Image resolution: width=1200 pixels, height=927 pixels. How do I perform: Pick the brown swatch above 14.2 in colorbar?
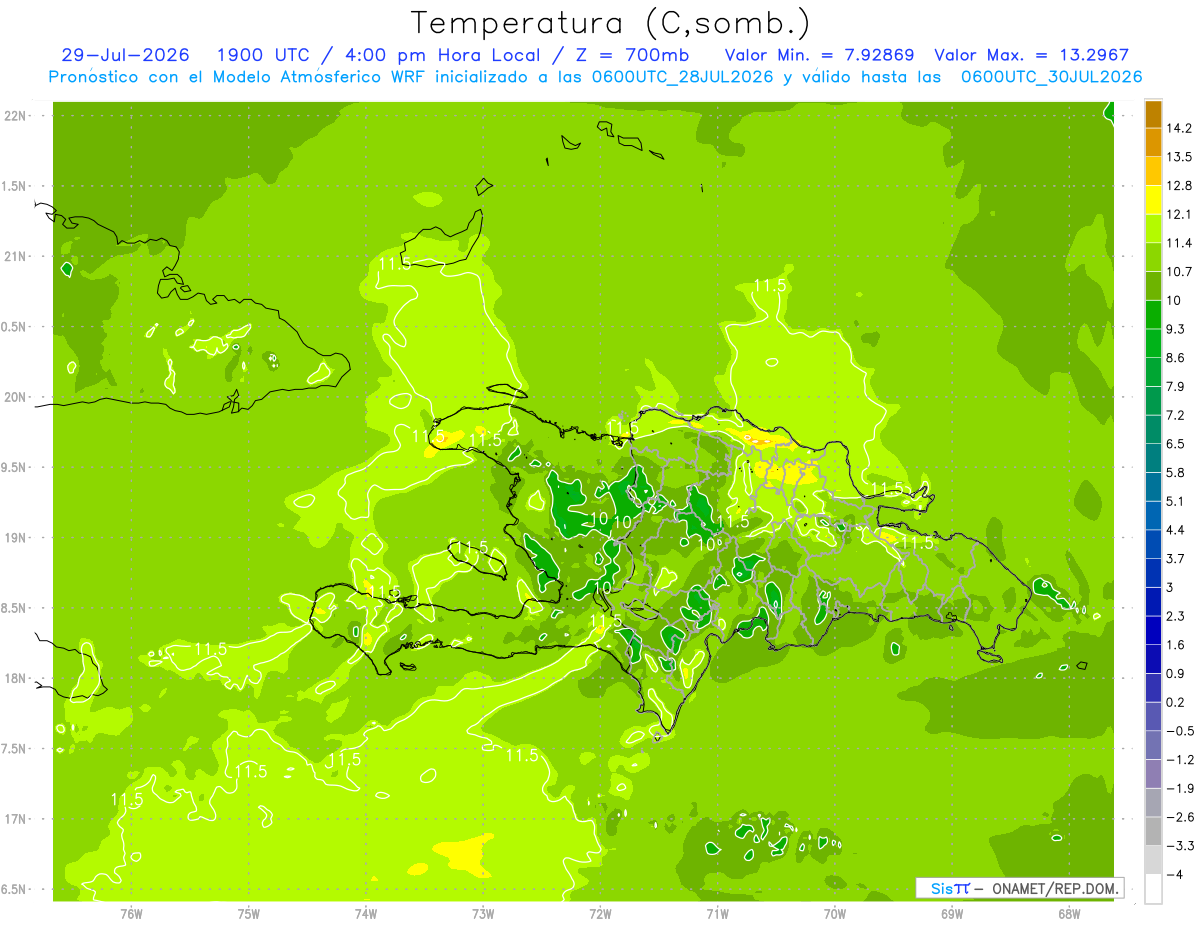click(1153, 114)
